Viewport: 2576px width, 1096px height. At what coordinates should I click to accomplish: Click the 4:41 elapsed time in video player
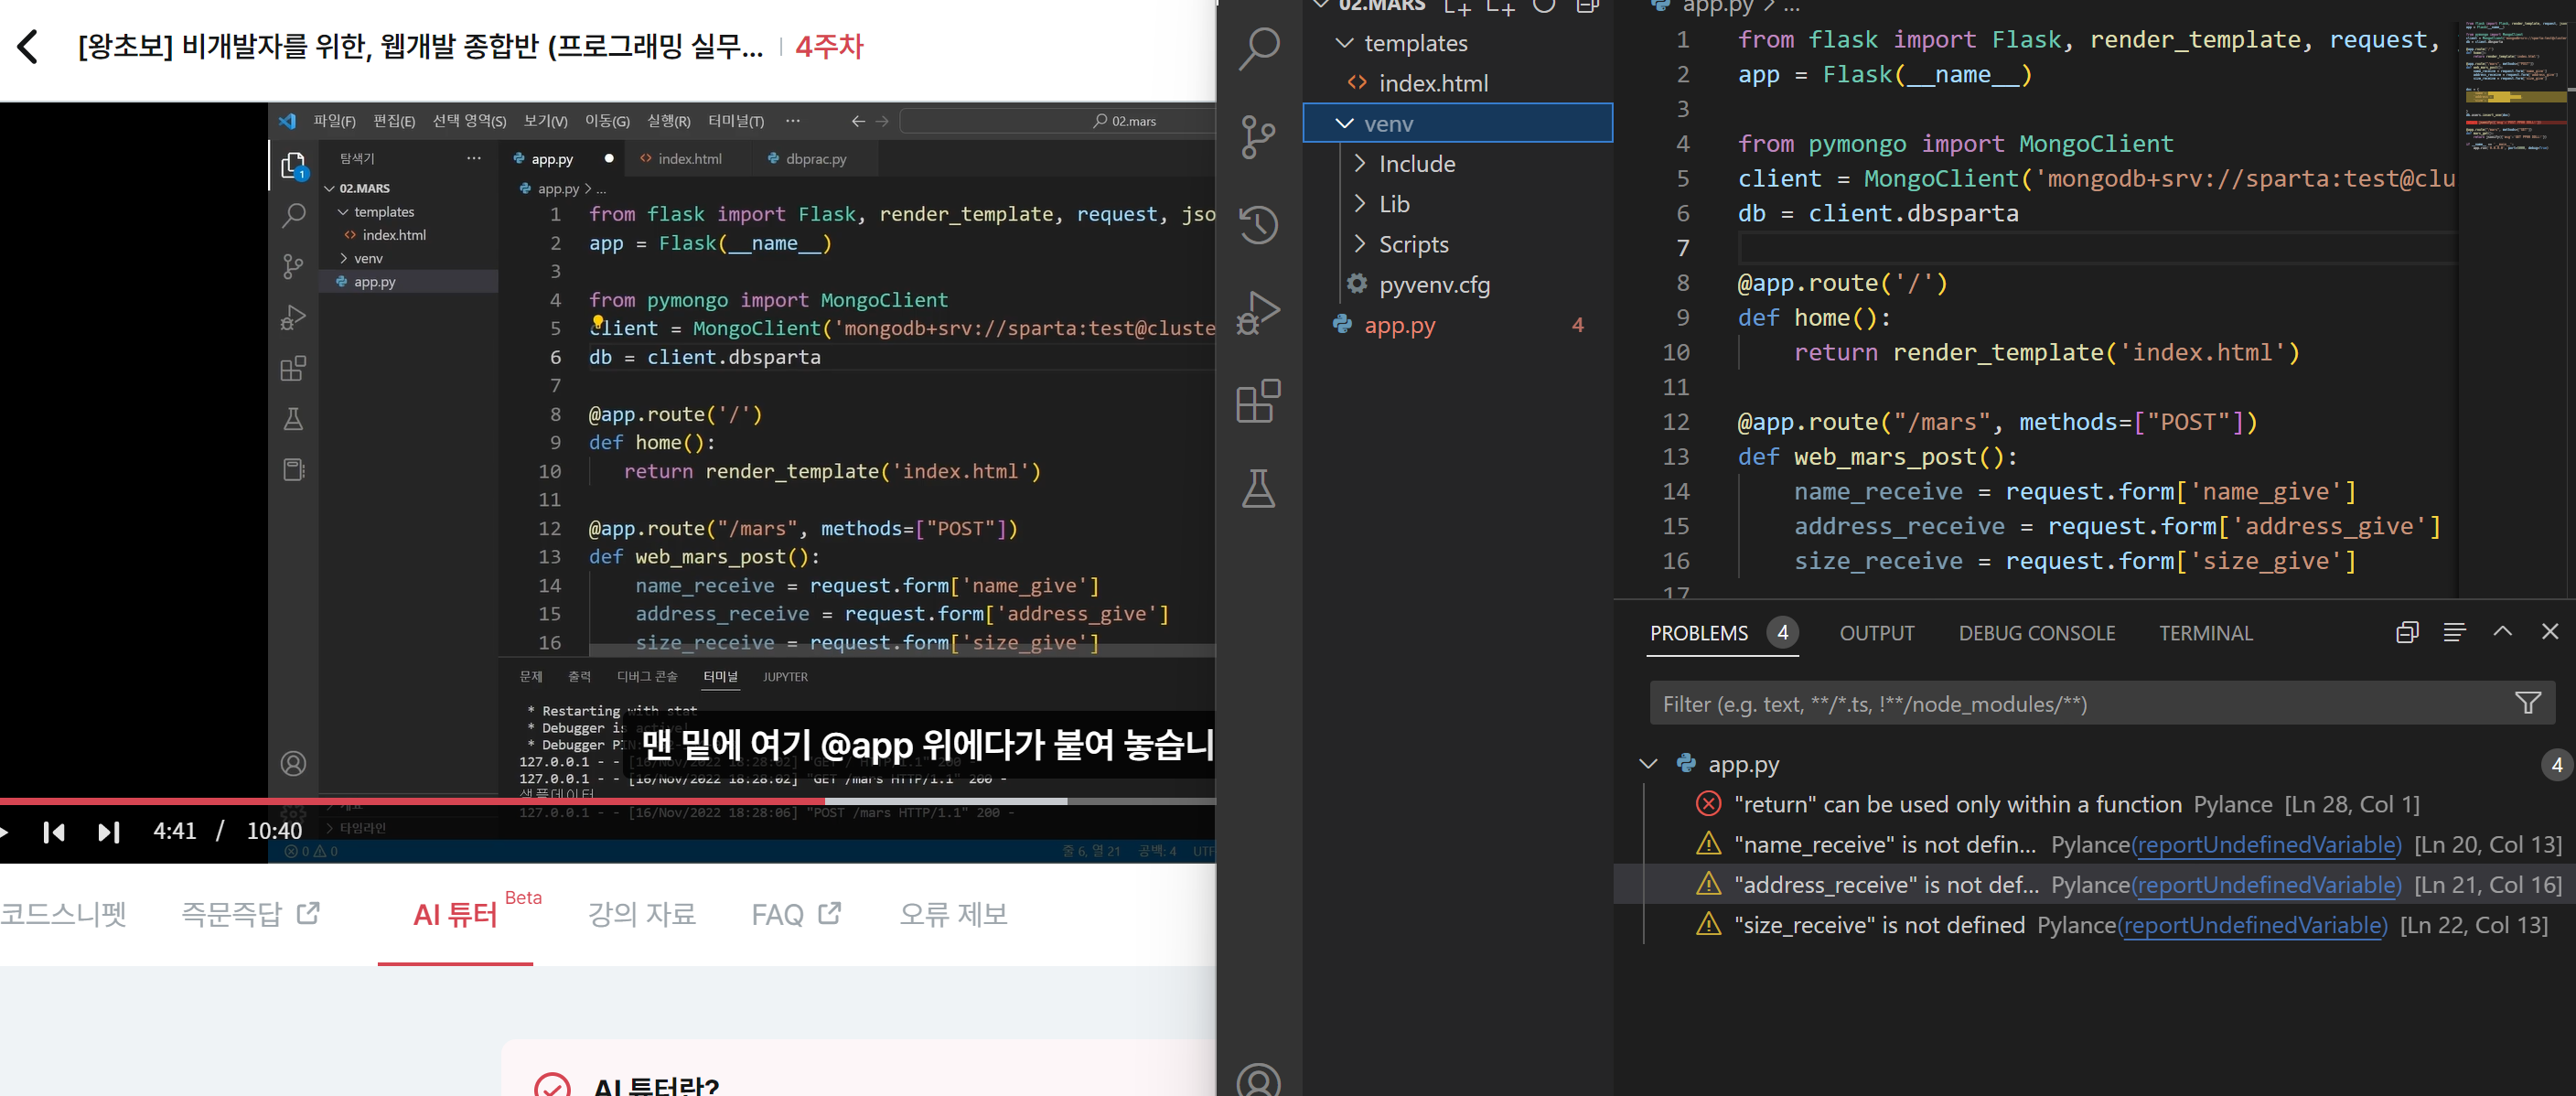(174, 832)
